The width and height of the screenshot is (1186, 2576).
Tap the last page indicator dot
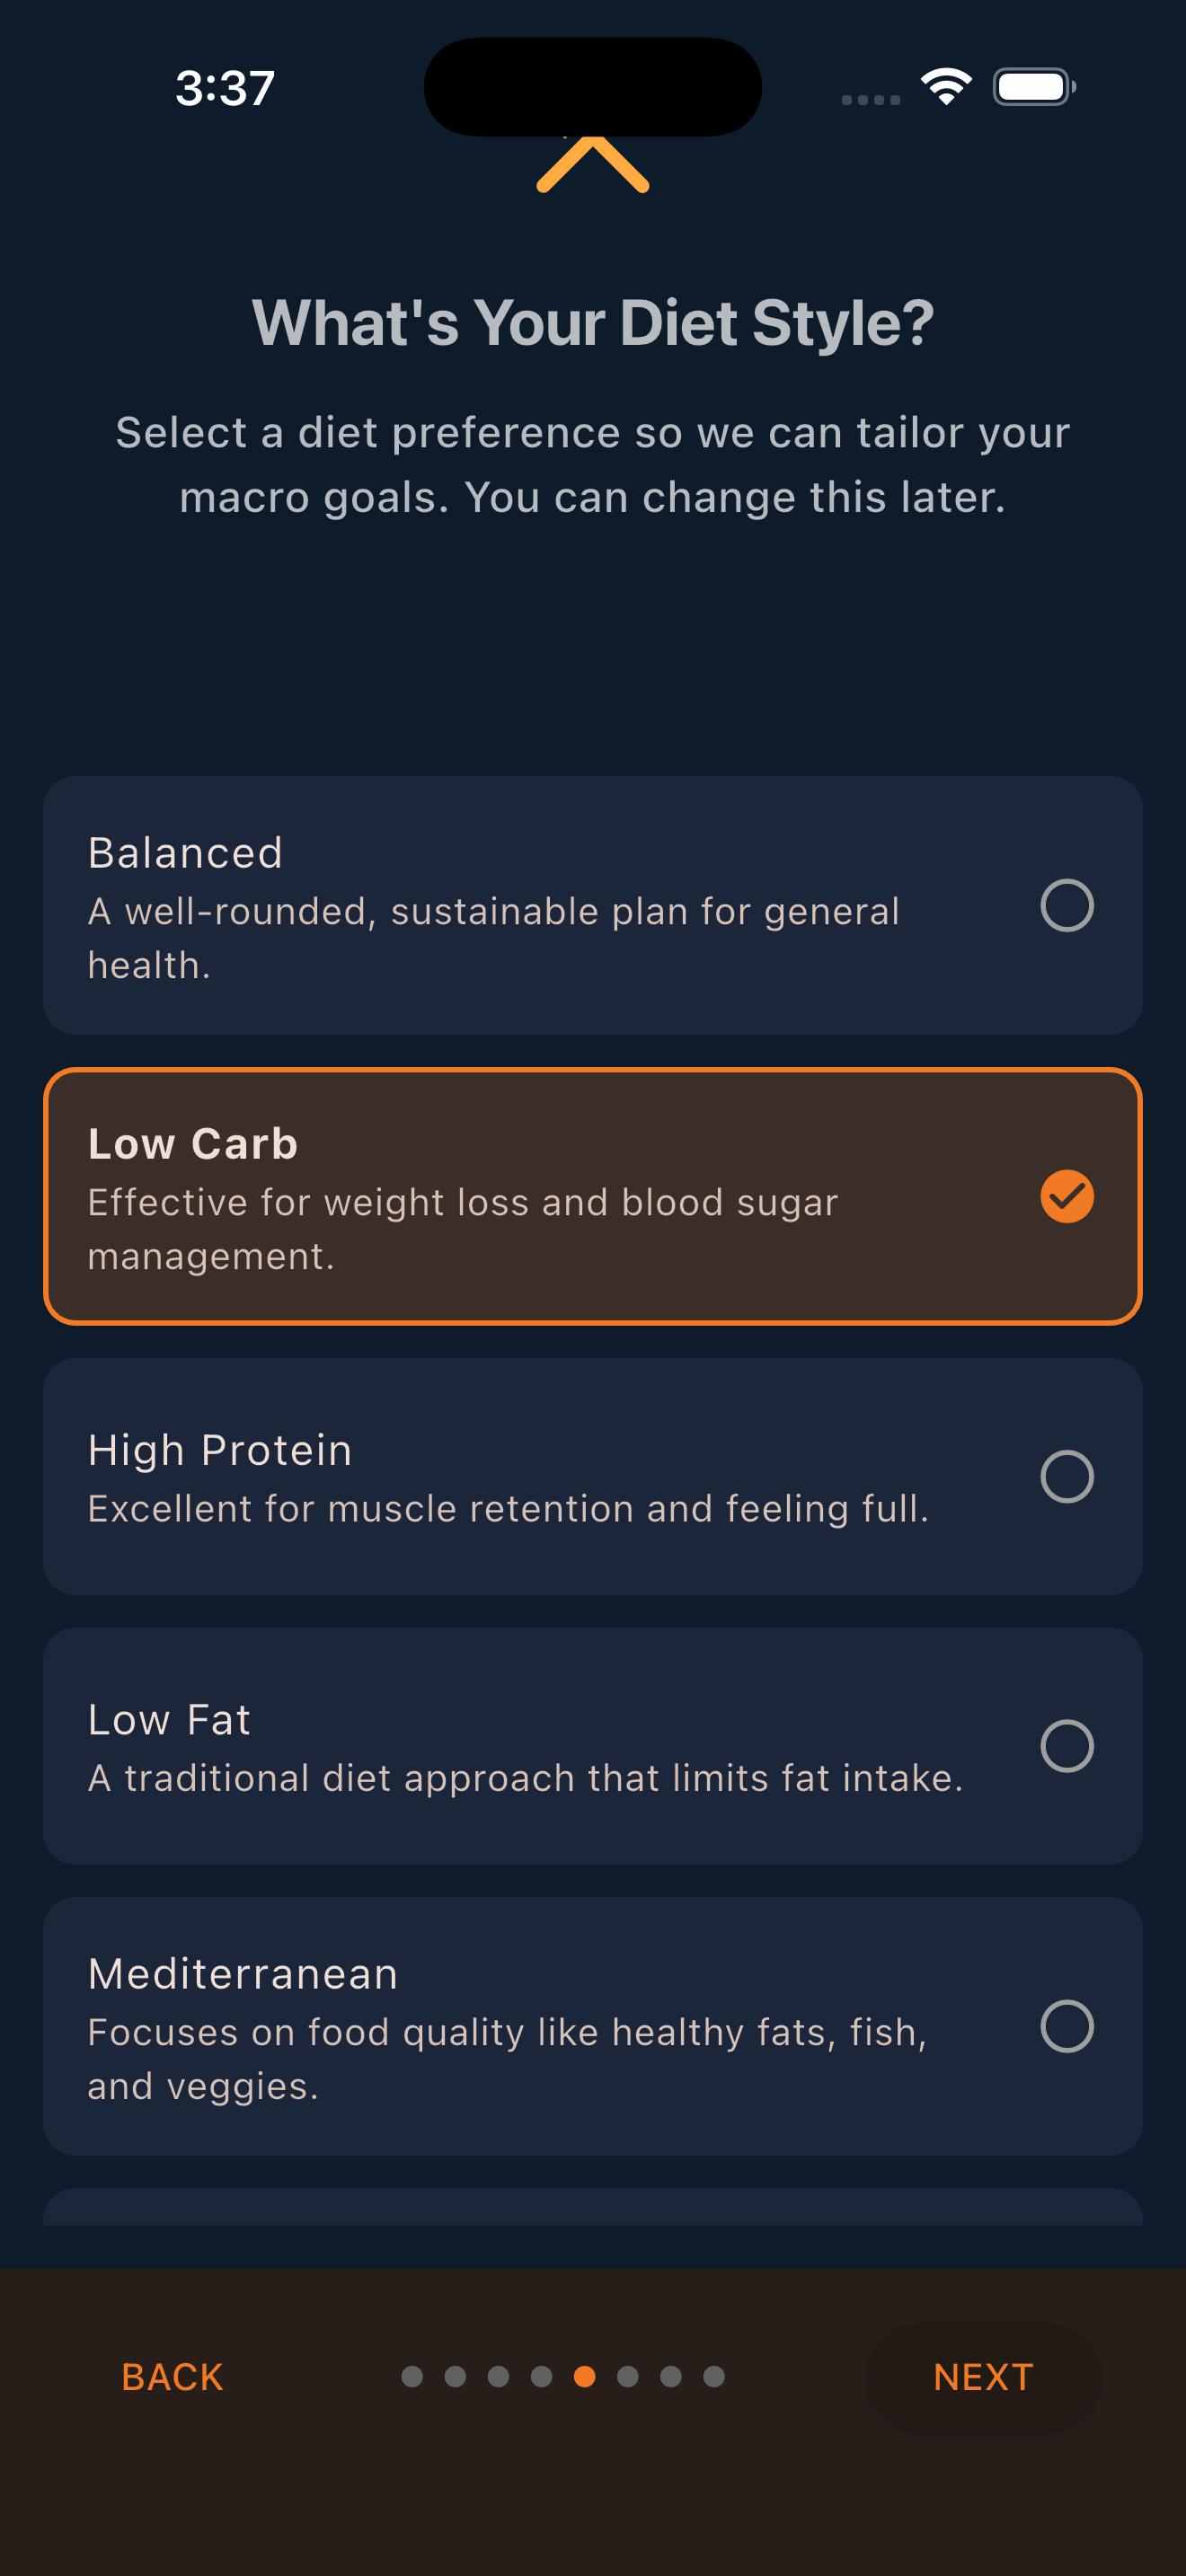tap(713, 2377)
